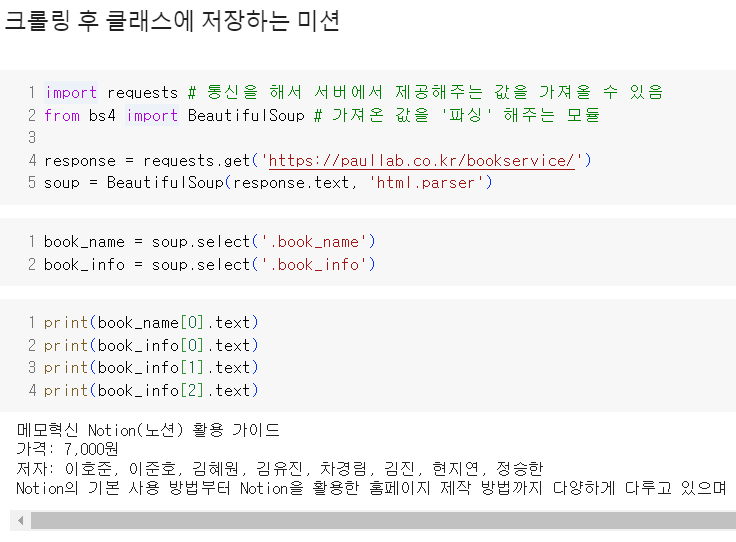
Task: Click the 'print(book_info[1].text)' line
Action: click(x=151, y=367)
